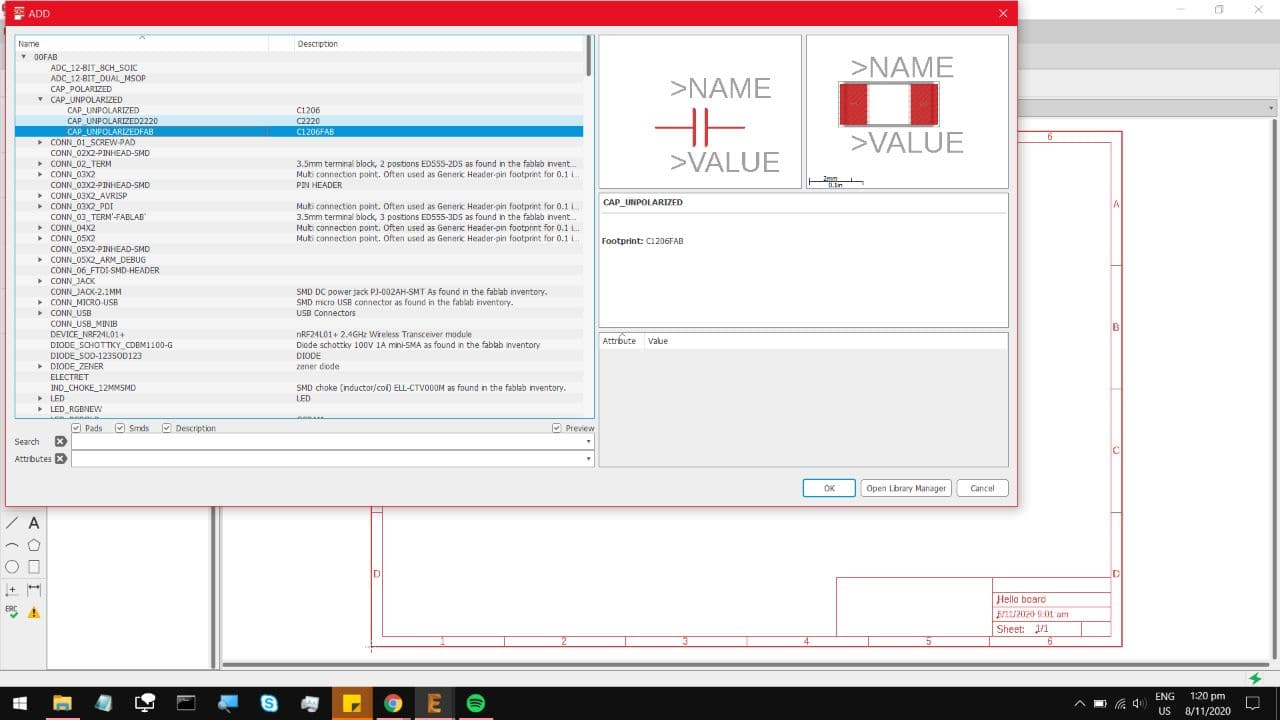Viewport: 1280px width, 720px height.
Task: Open the Errors warning triangle tool
Action: [34, 612]
